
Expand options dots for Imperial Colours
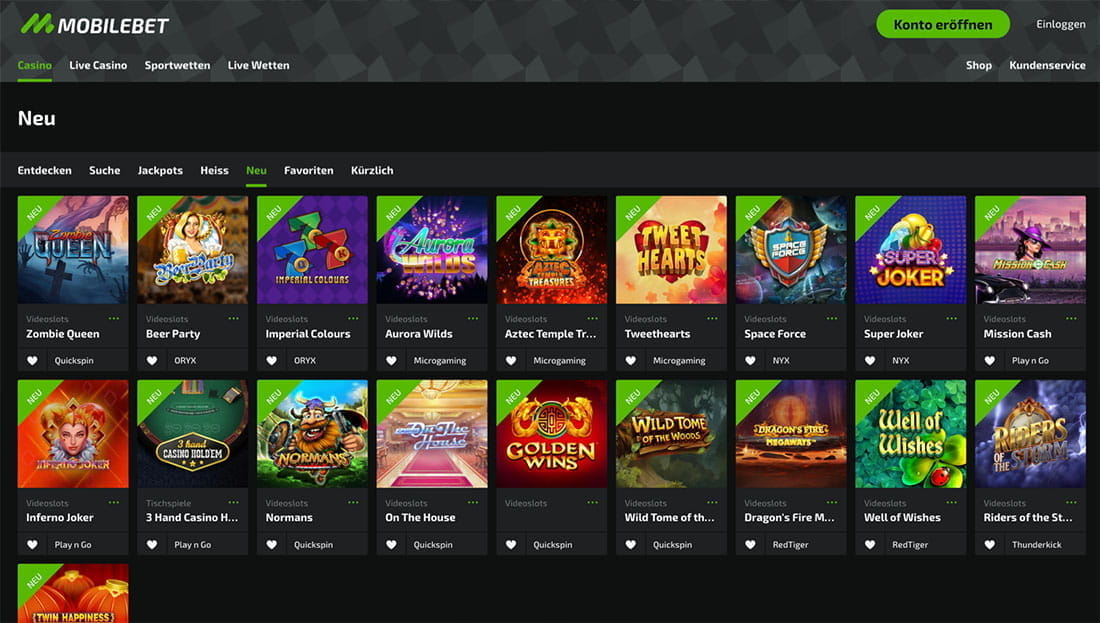point(353,319)
